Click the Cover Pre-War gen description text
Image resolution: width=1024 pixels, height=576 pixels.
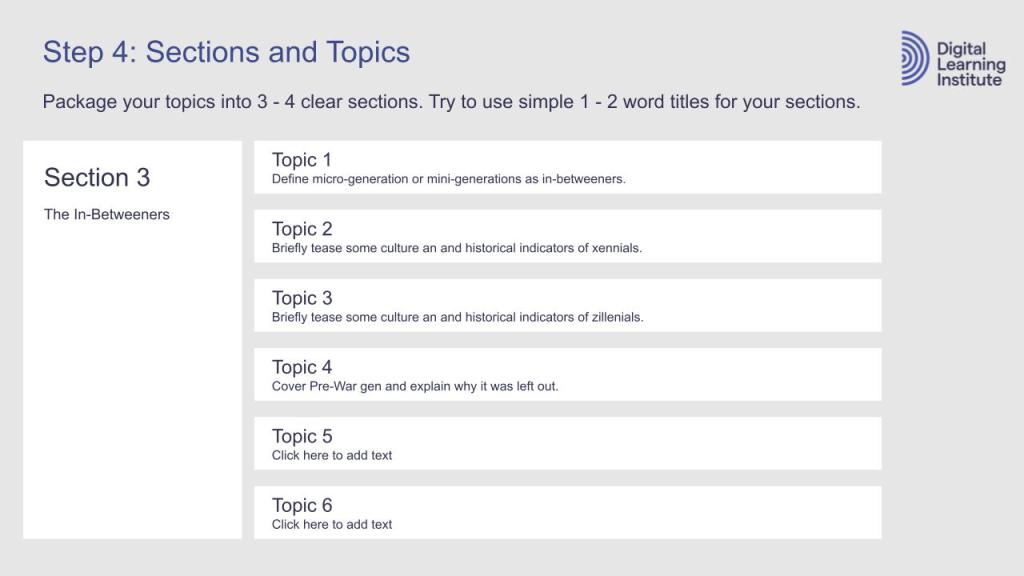pyautogui.click(x=415, y=386)
